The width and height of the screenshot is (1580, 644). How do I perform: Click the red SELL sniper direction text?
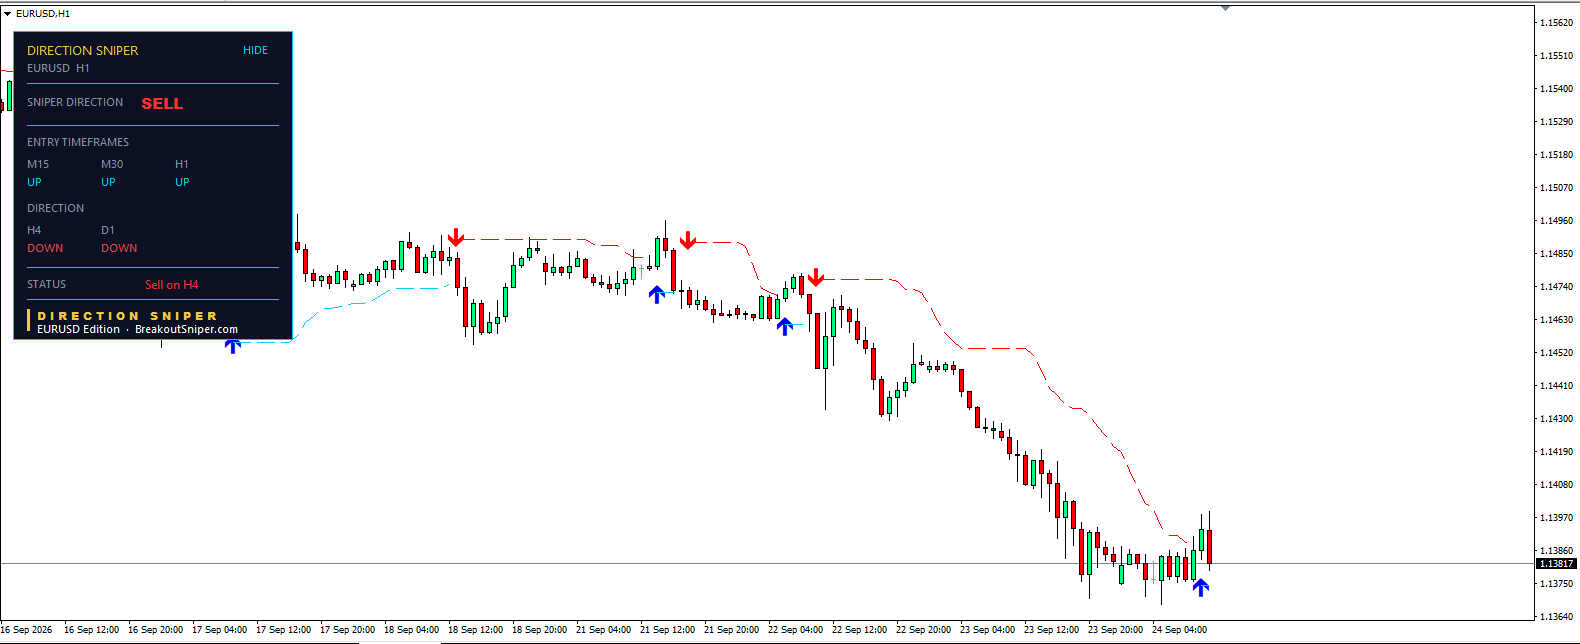(162, 103)
